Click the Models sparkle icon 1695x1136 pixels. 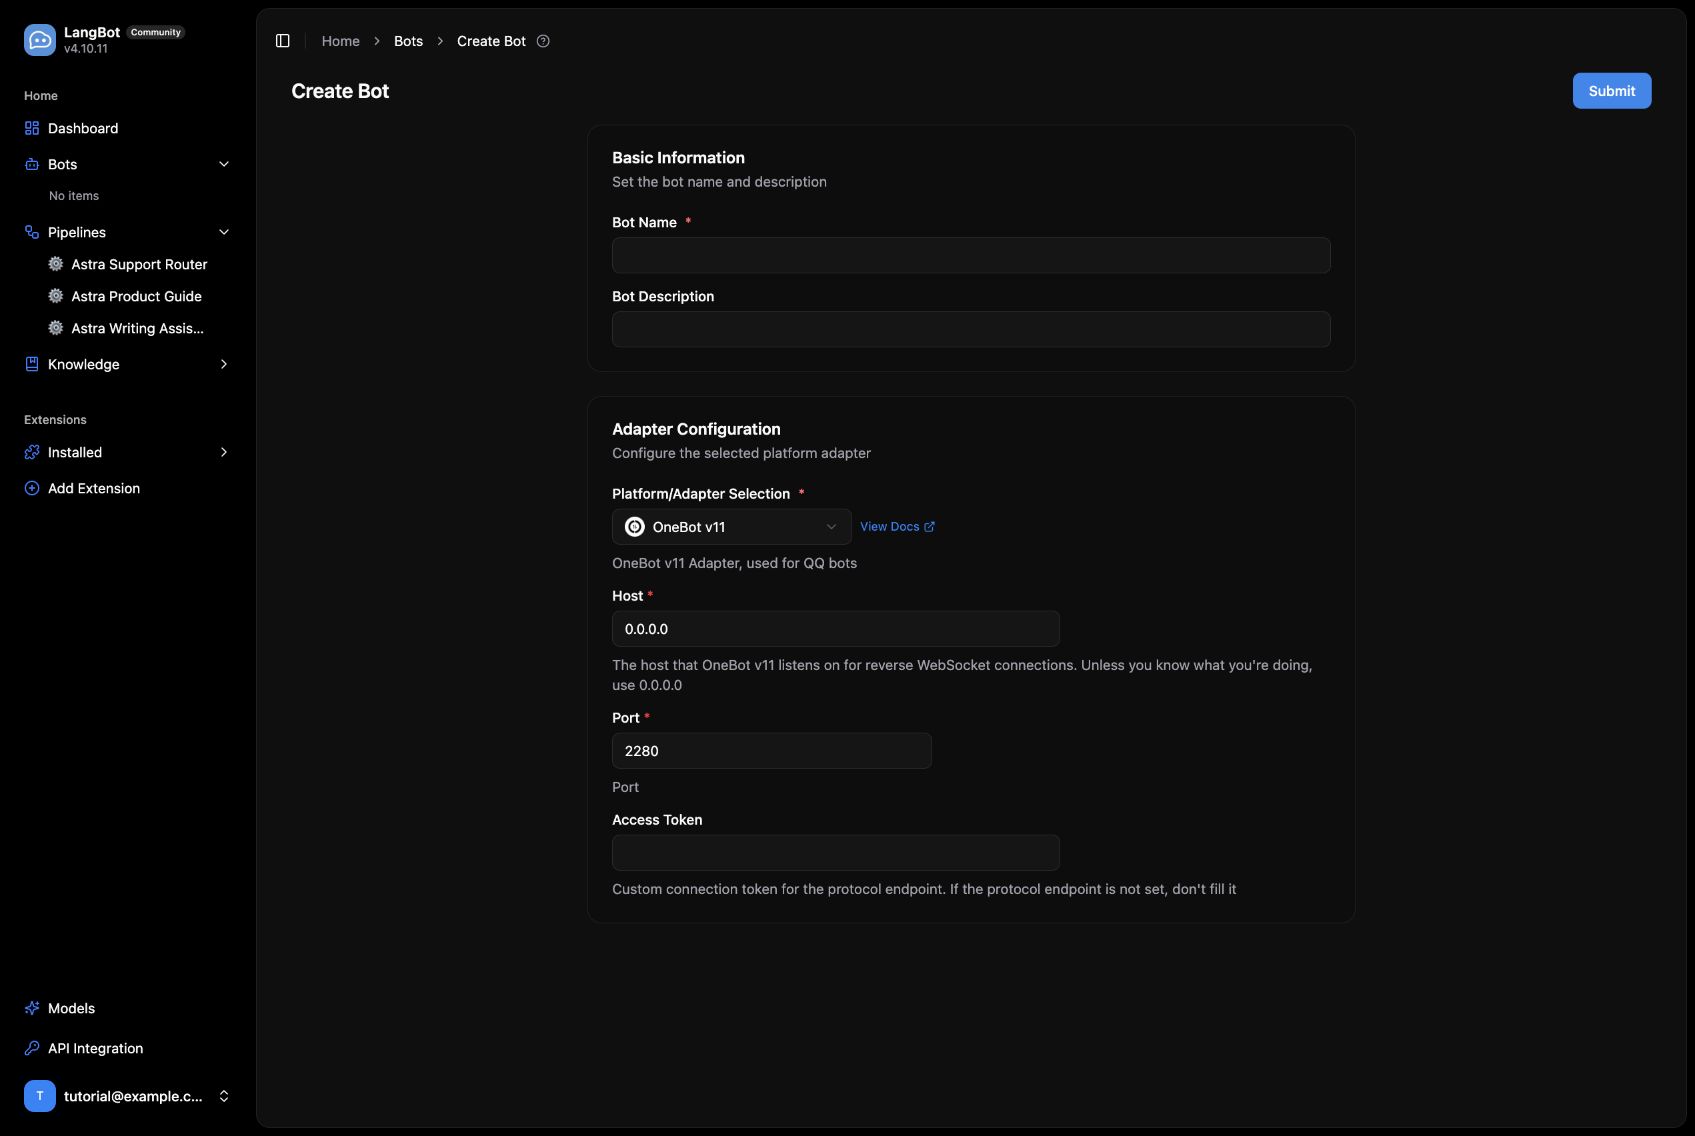pyautogui.click(x=32, y=1008)
